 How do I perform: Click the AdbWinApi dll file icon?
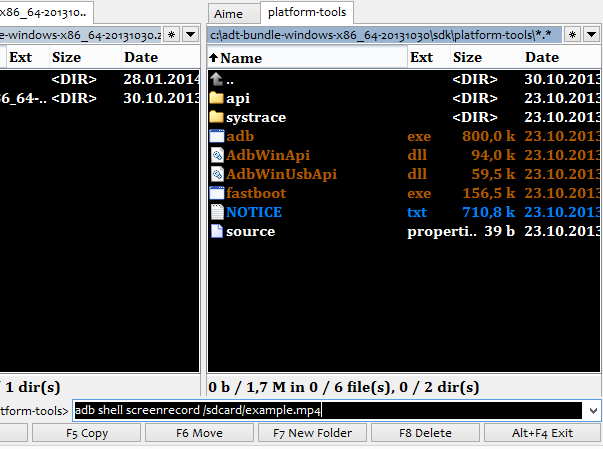pos(217,155)
